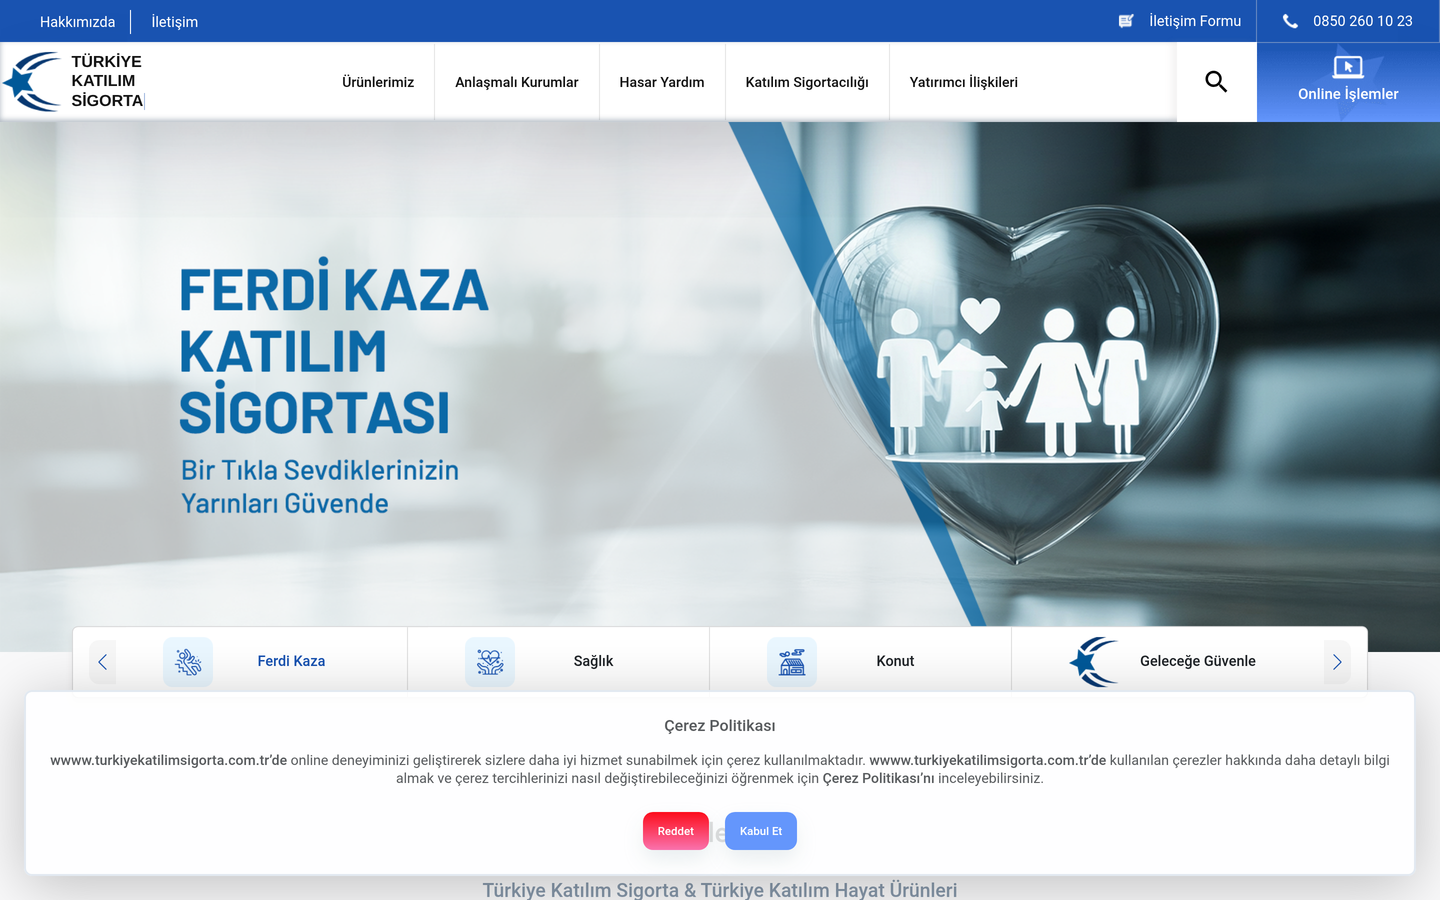
Task: Click the Türkiye Katılım Sigorta logo
Action: pyautogui.click(x=74, y=81)
